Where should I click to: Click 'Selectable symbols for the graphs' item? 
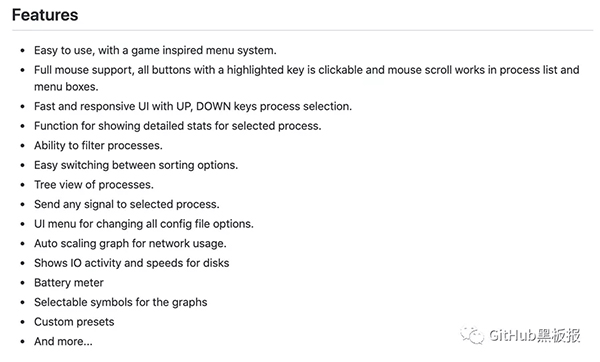121,302
